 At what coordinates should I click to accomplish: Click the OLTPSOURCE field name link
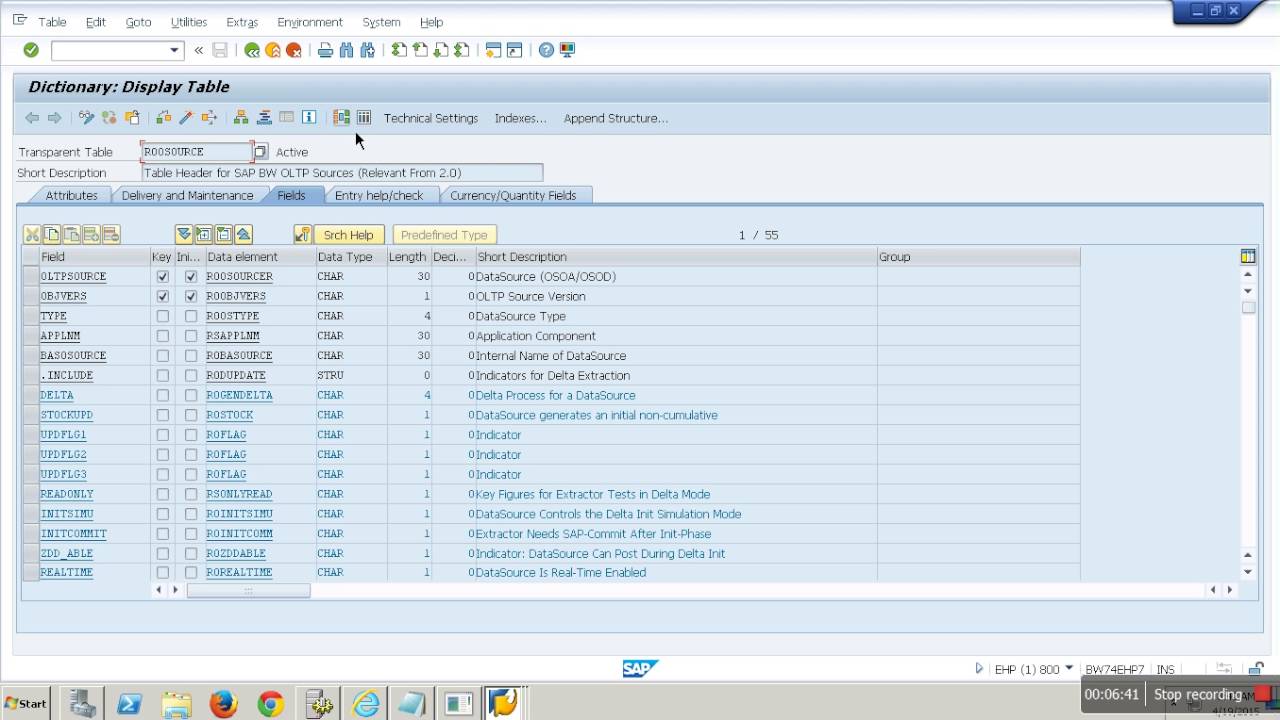pyautogui.click(x=73, y=277)
